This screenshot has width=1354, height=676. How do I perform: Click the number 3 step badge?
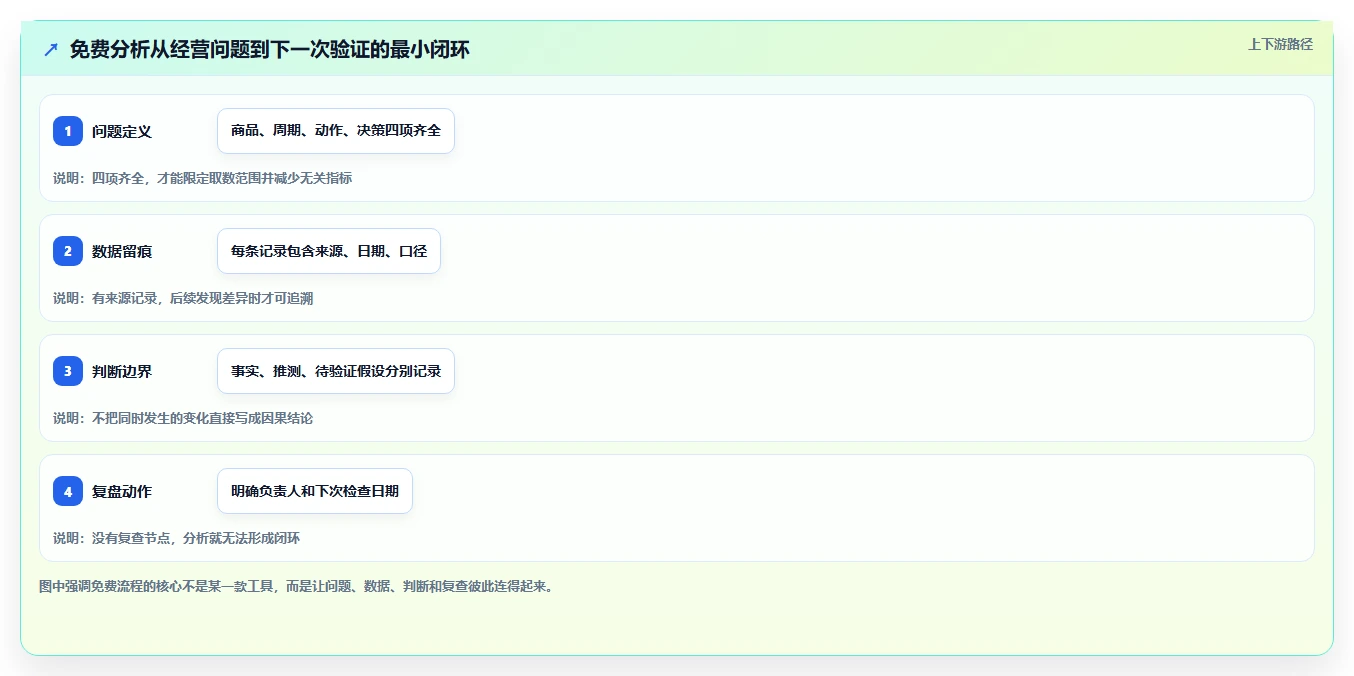coord(68,371)
